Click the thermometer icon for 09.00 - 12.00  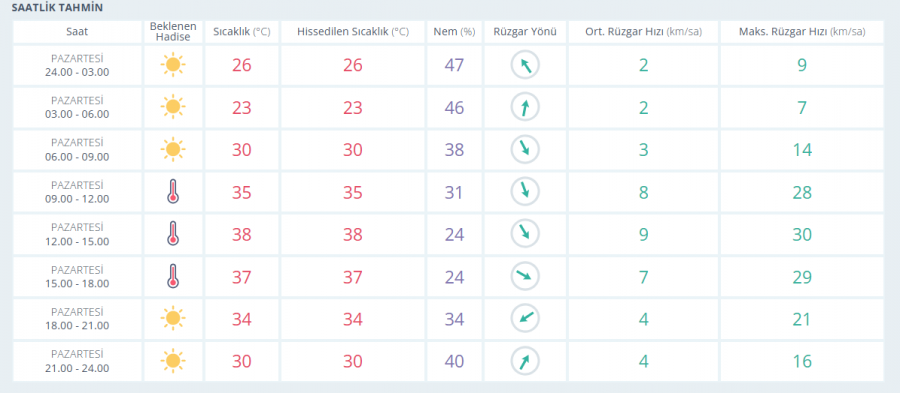tap(173, 192)
